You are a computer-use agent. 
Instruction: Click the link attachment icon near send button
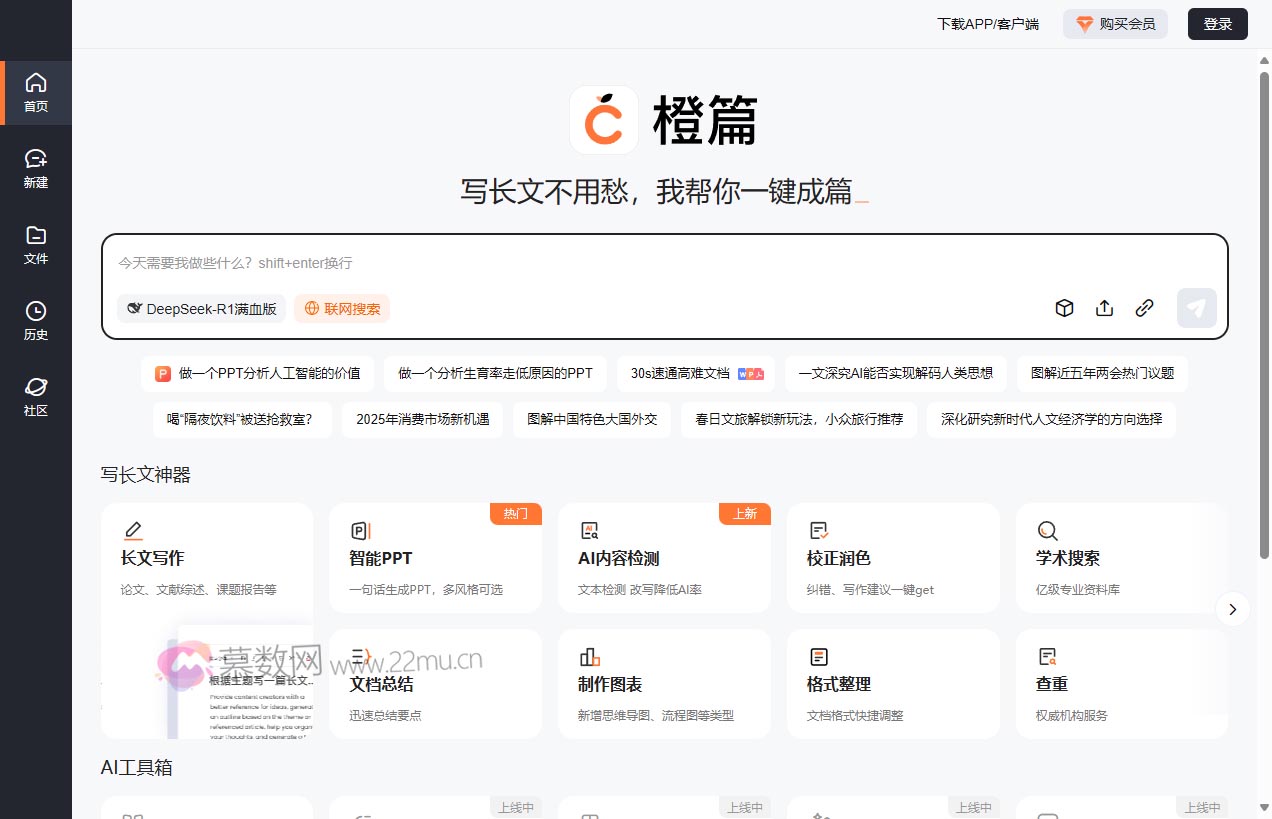pyautogui.click(x=1144, y=308)
